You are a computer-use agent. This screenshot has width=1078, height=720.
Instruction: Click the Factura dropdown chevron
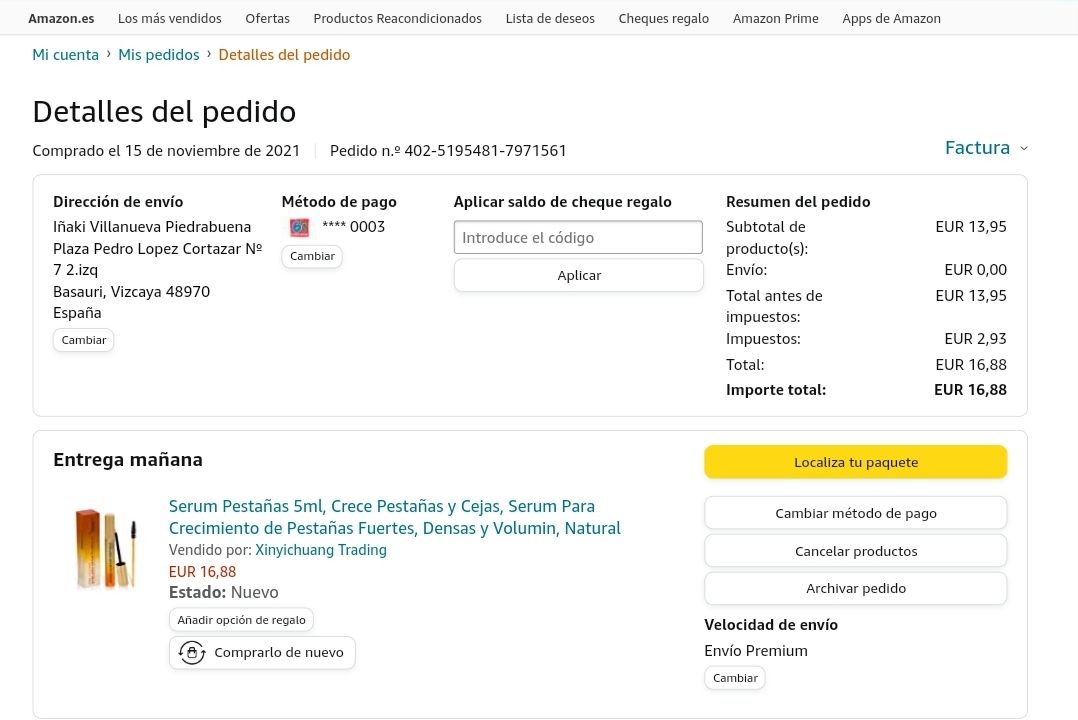point(1023,149)
